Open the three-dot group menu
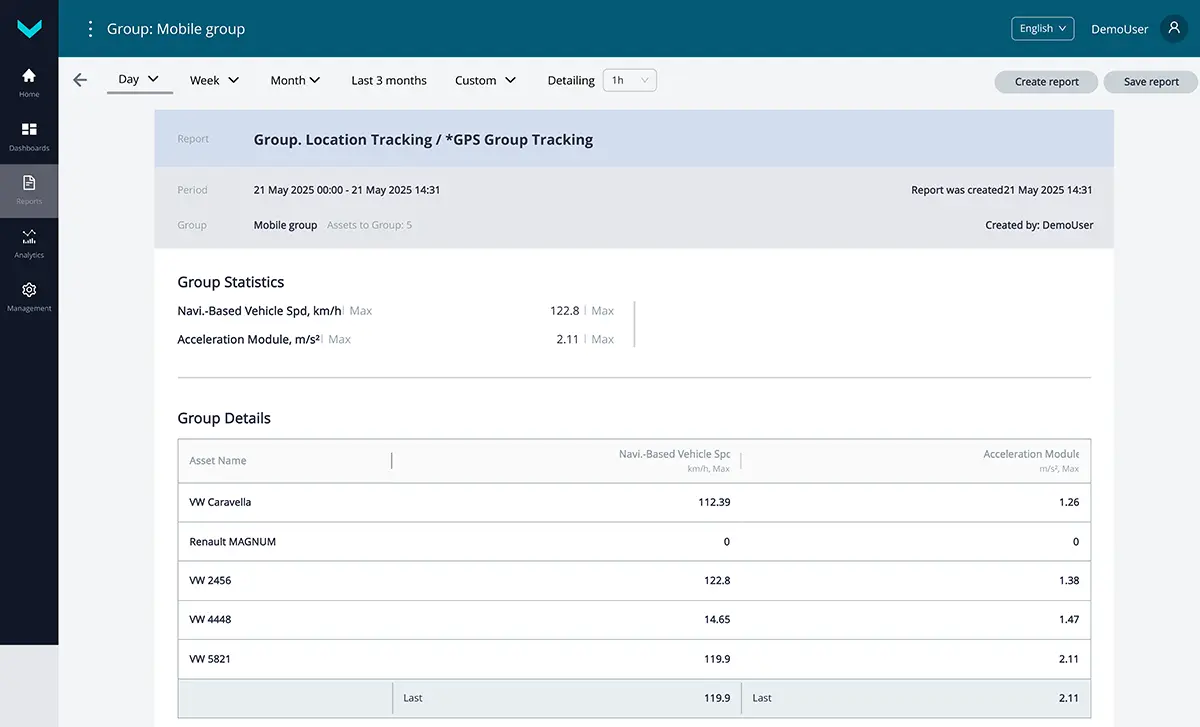This screenshot has width=1200, height=727. (x=90, y=29)
